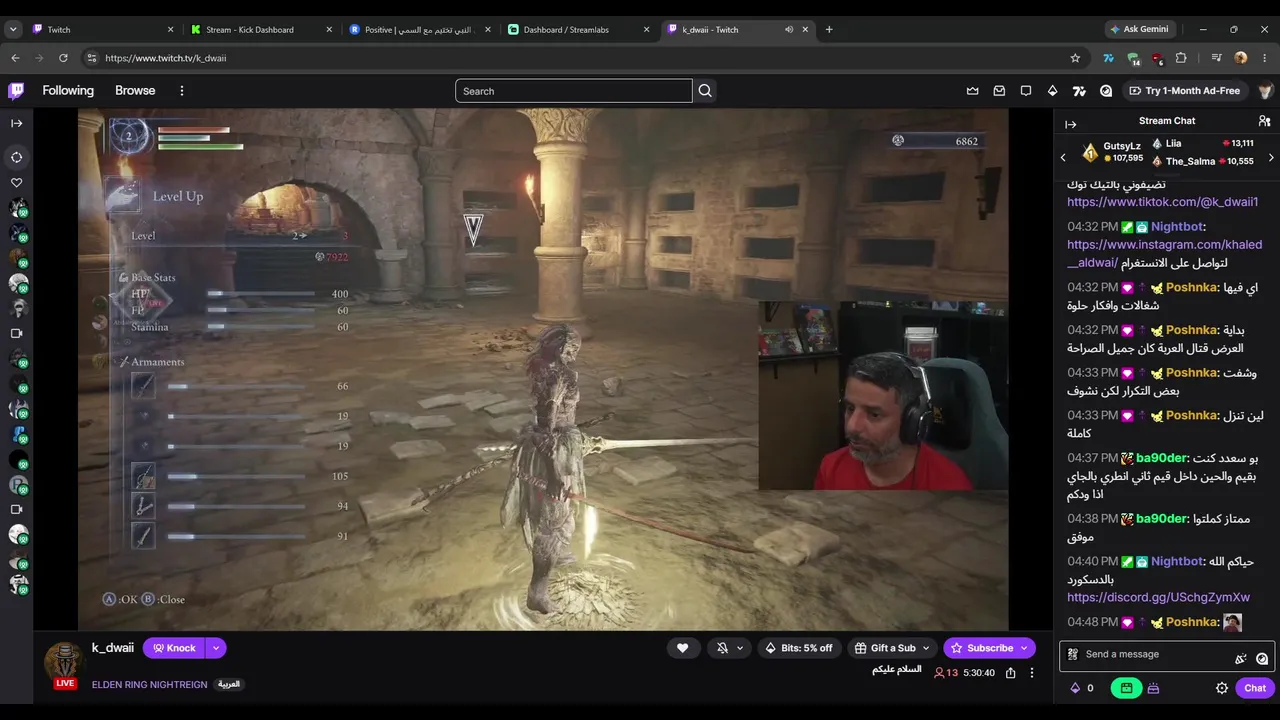
Task: Click the Knock button
Action: 174,648
